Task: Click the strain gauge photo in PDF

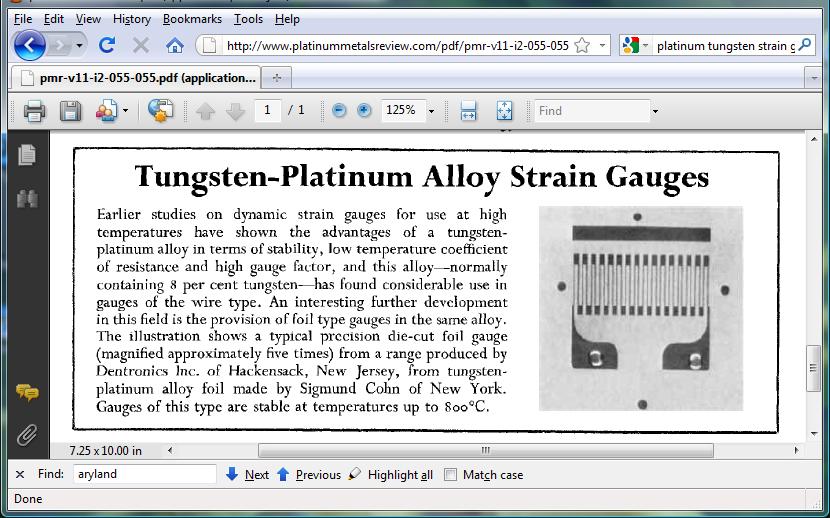Action: (641, 308)
